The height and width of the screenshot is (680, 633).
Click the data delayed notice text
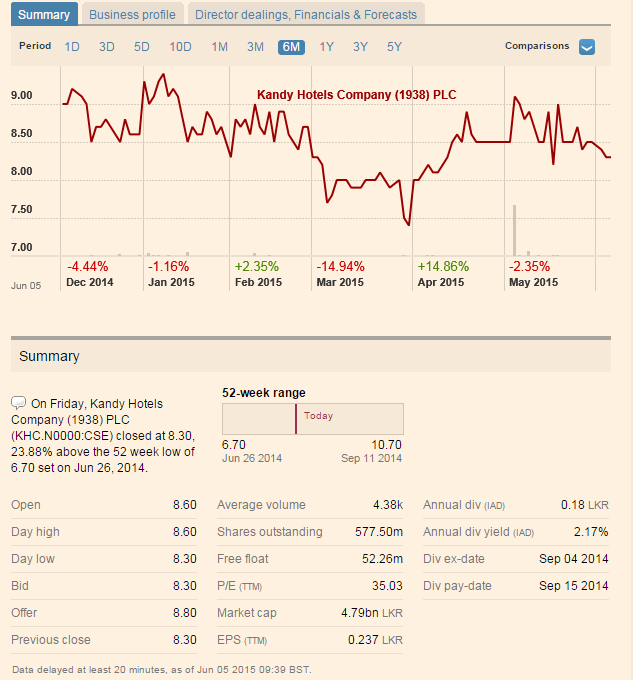pos(162,670)
